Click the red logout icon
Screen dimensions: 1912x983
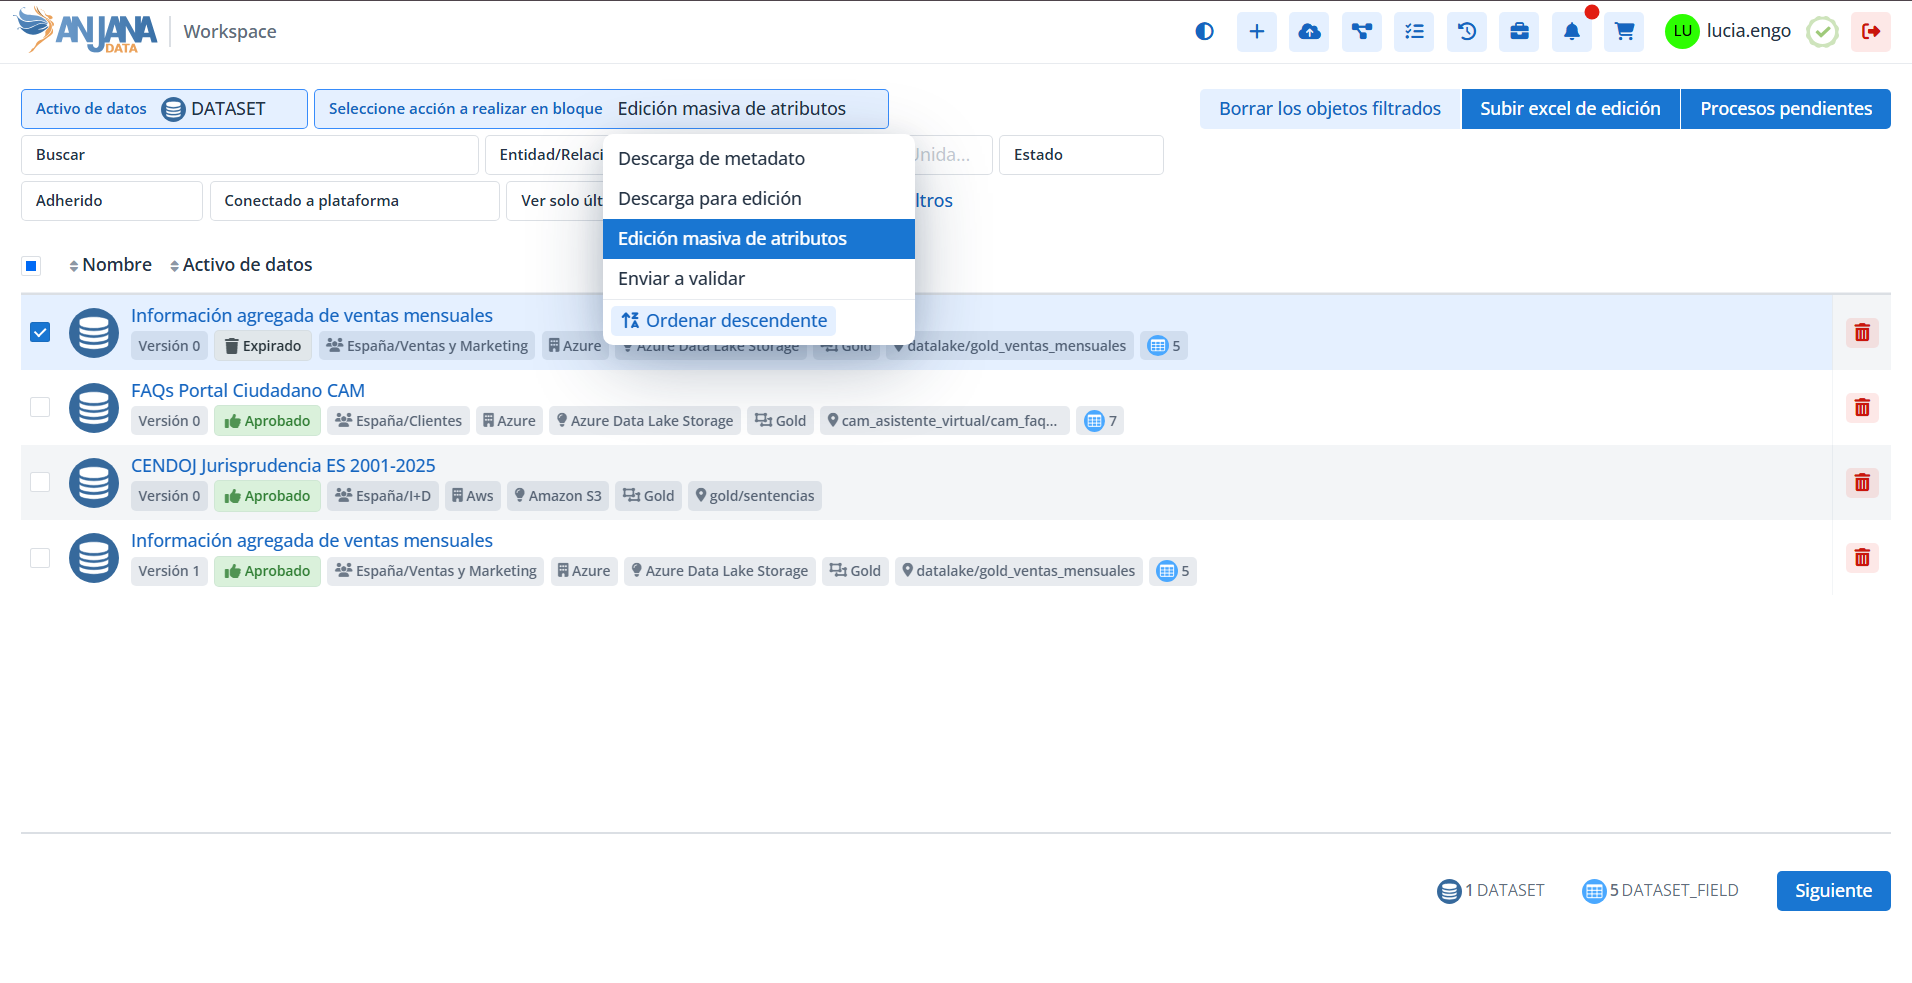pyautogui.click(x=1870, y=32)
